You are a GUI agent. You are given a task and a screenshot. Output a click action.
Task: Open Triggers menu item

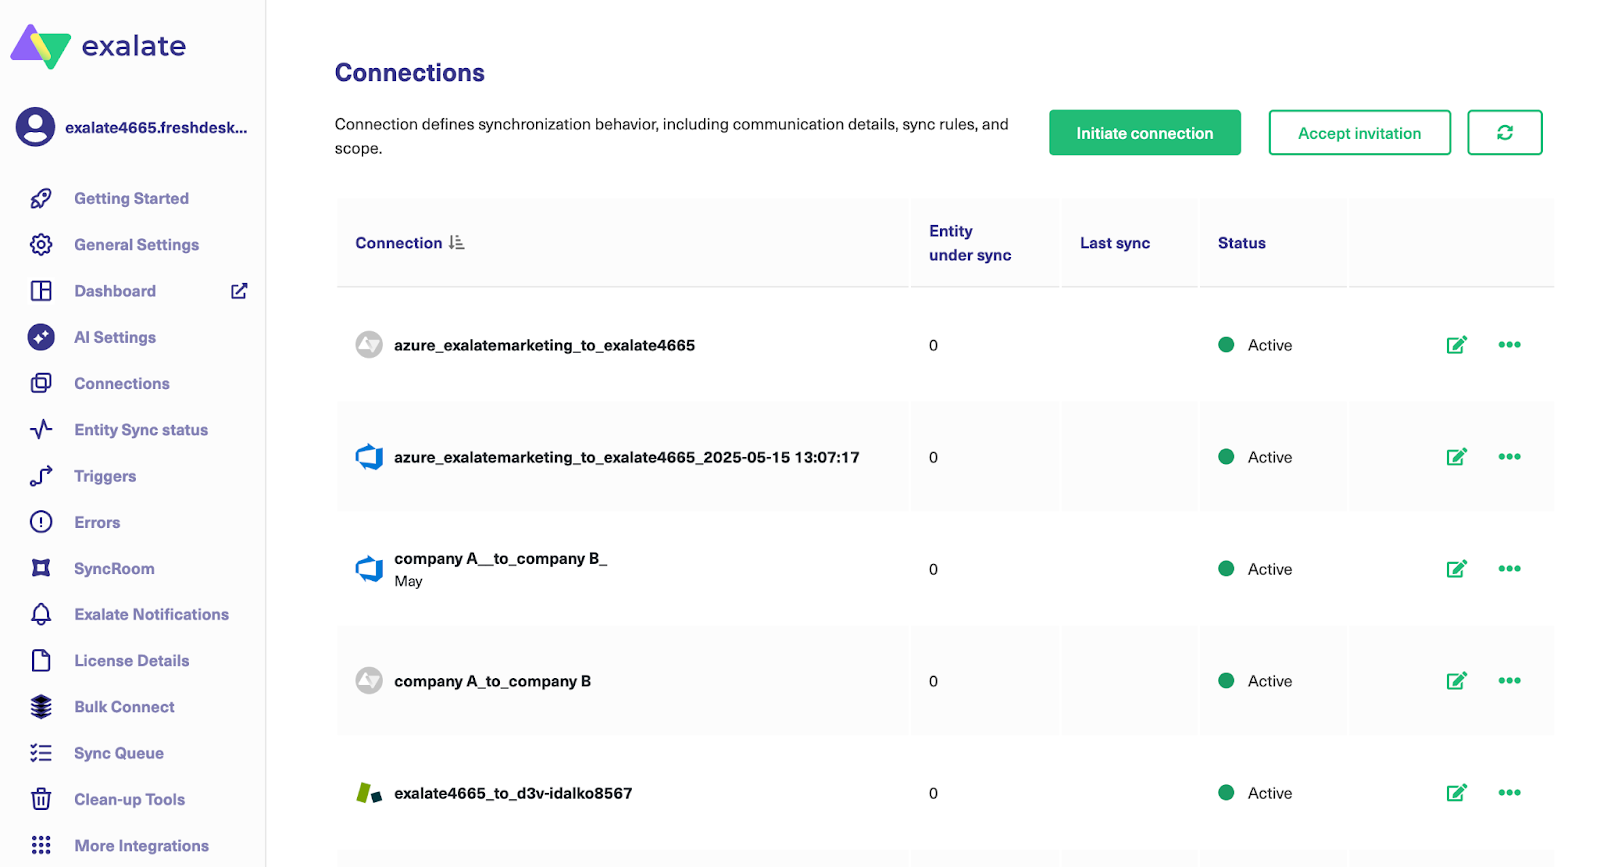pyautogui.click(x=105, y=476)
